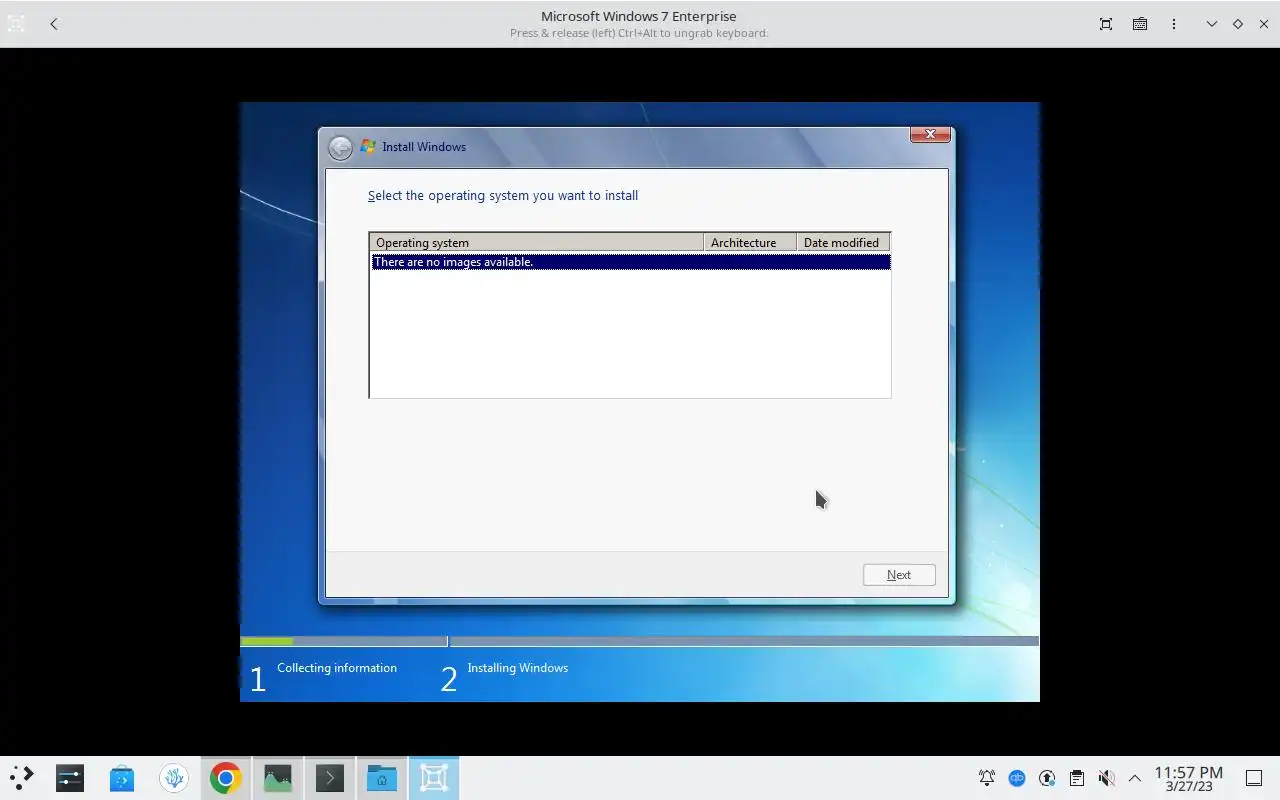Close the Boxes window
Screen dimensions: 1280x800
pyautogui.click(x=1264, y=24)
